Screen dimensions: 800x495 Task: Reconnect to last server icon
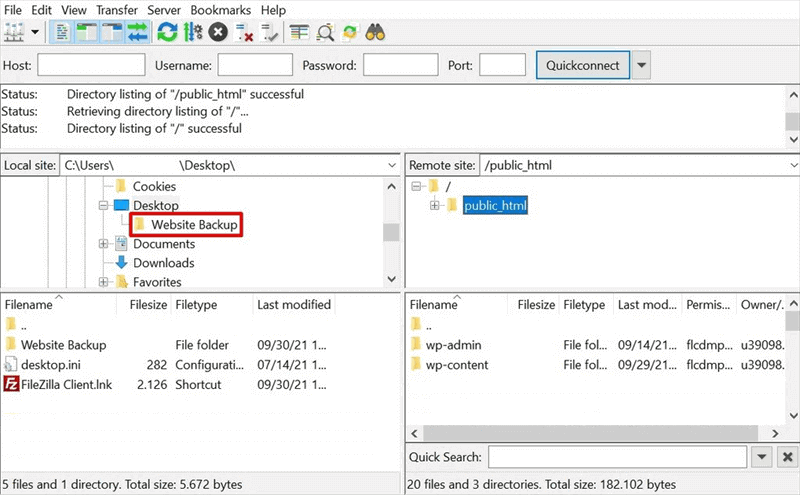click(x=268, y=32)
